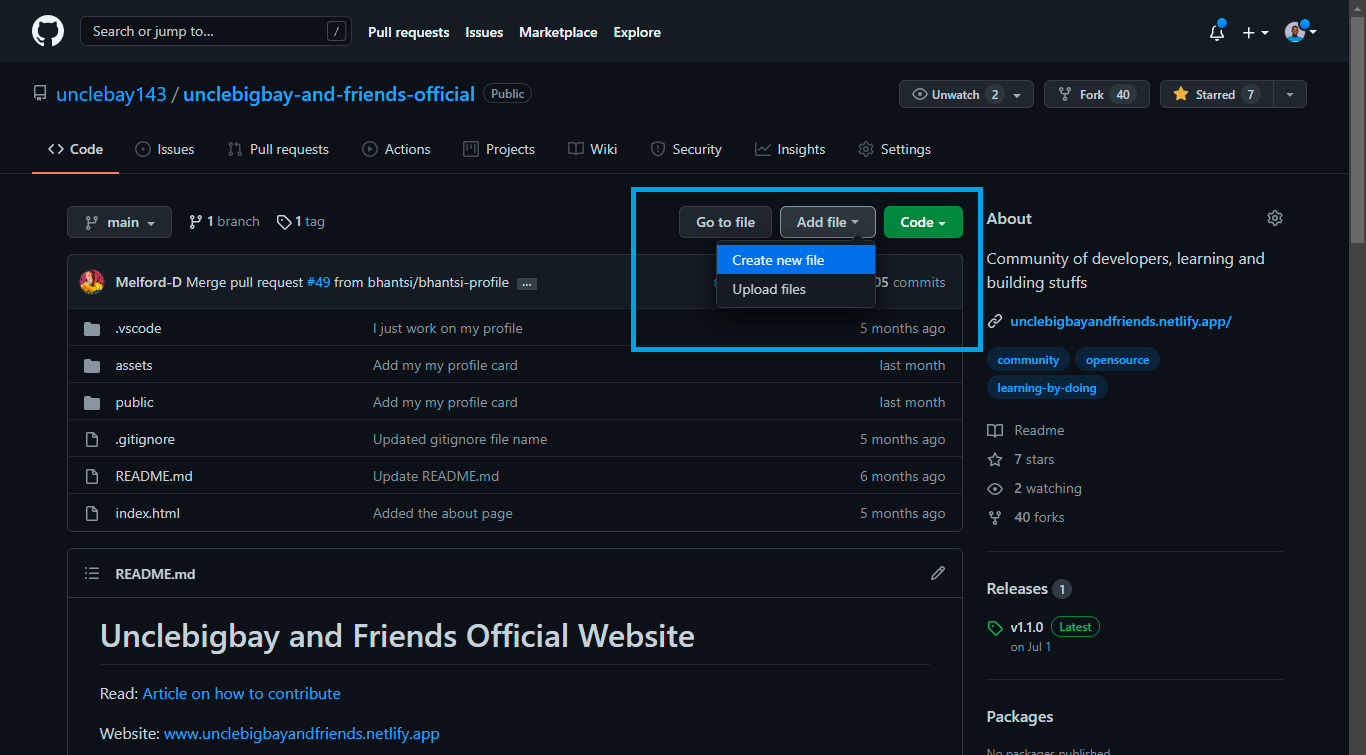The height and width of the screenshot is (755, 1366).
Task: View the 40 forks list
Action: click(1026, 517)
